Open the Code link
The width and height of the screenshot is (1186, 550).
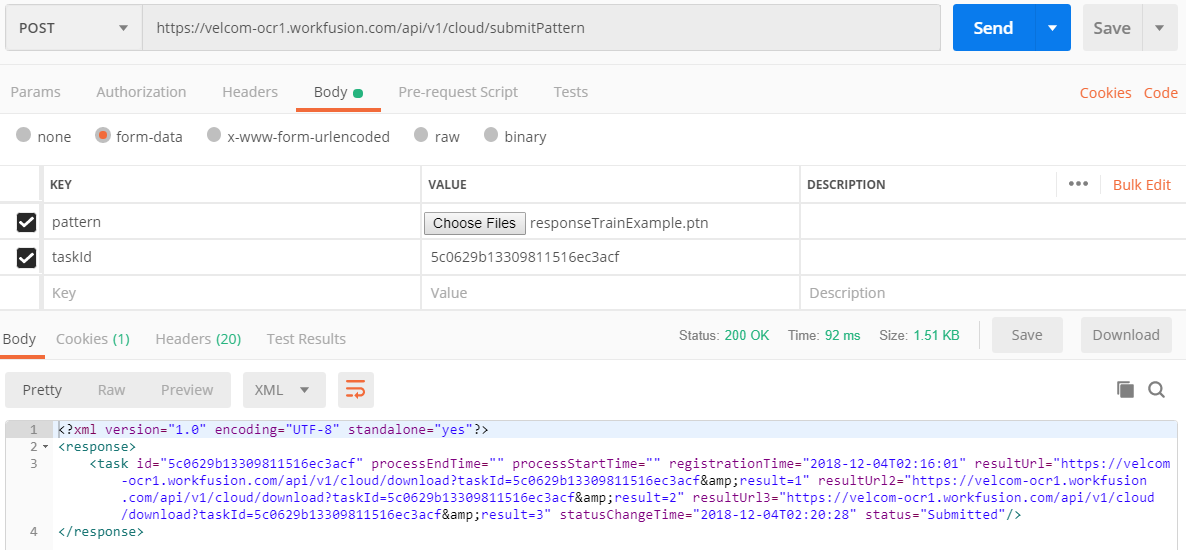pos(1160,93)
